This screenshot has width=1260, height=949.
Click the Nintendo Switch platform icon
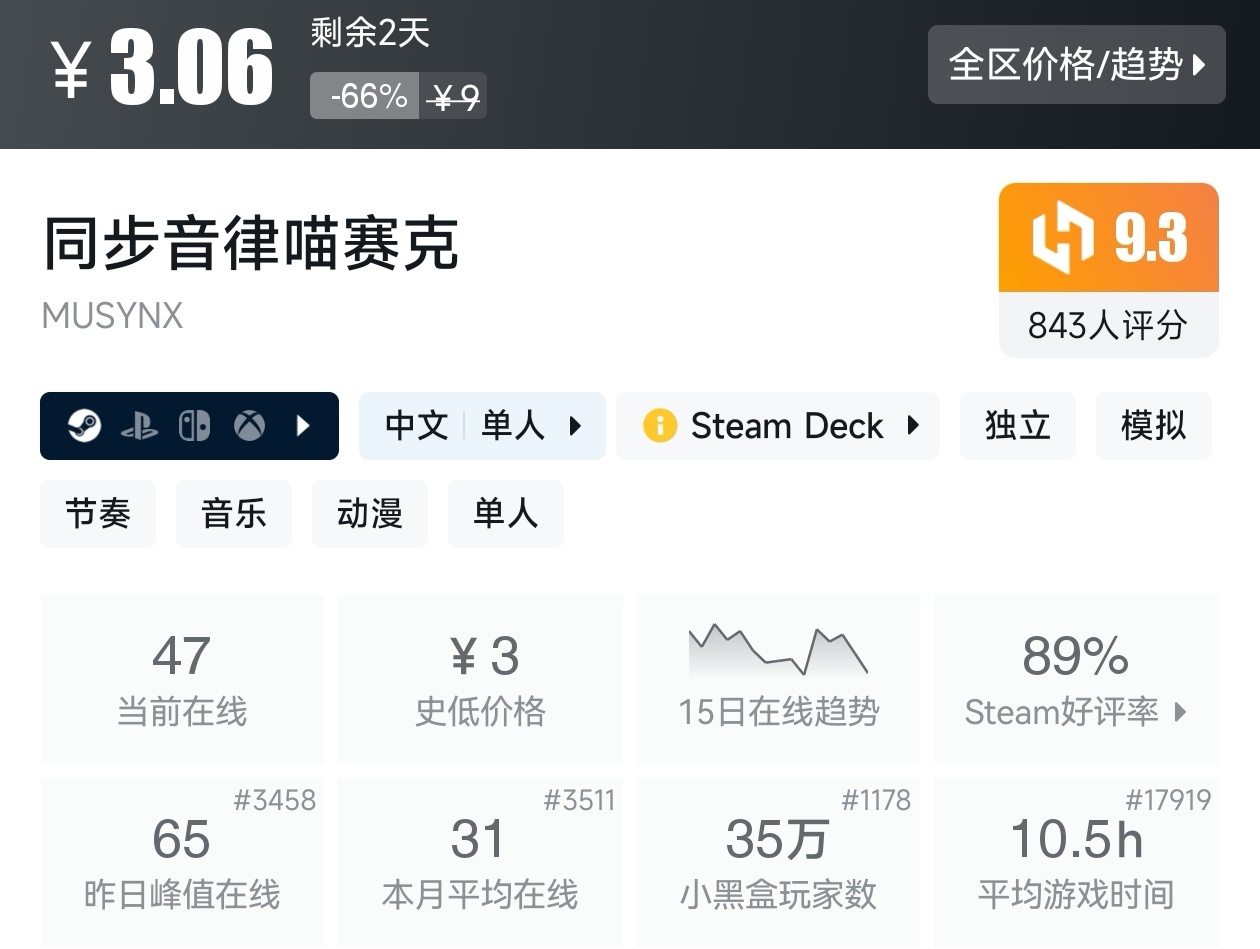[x=194, y=426]
